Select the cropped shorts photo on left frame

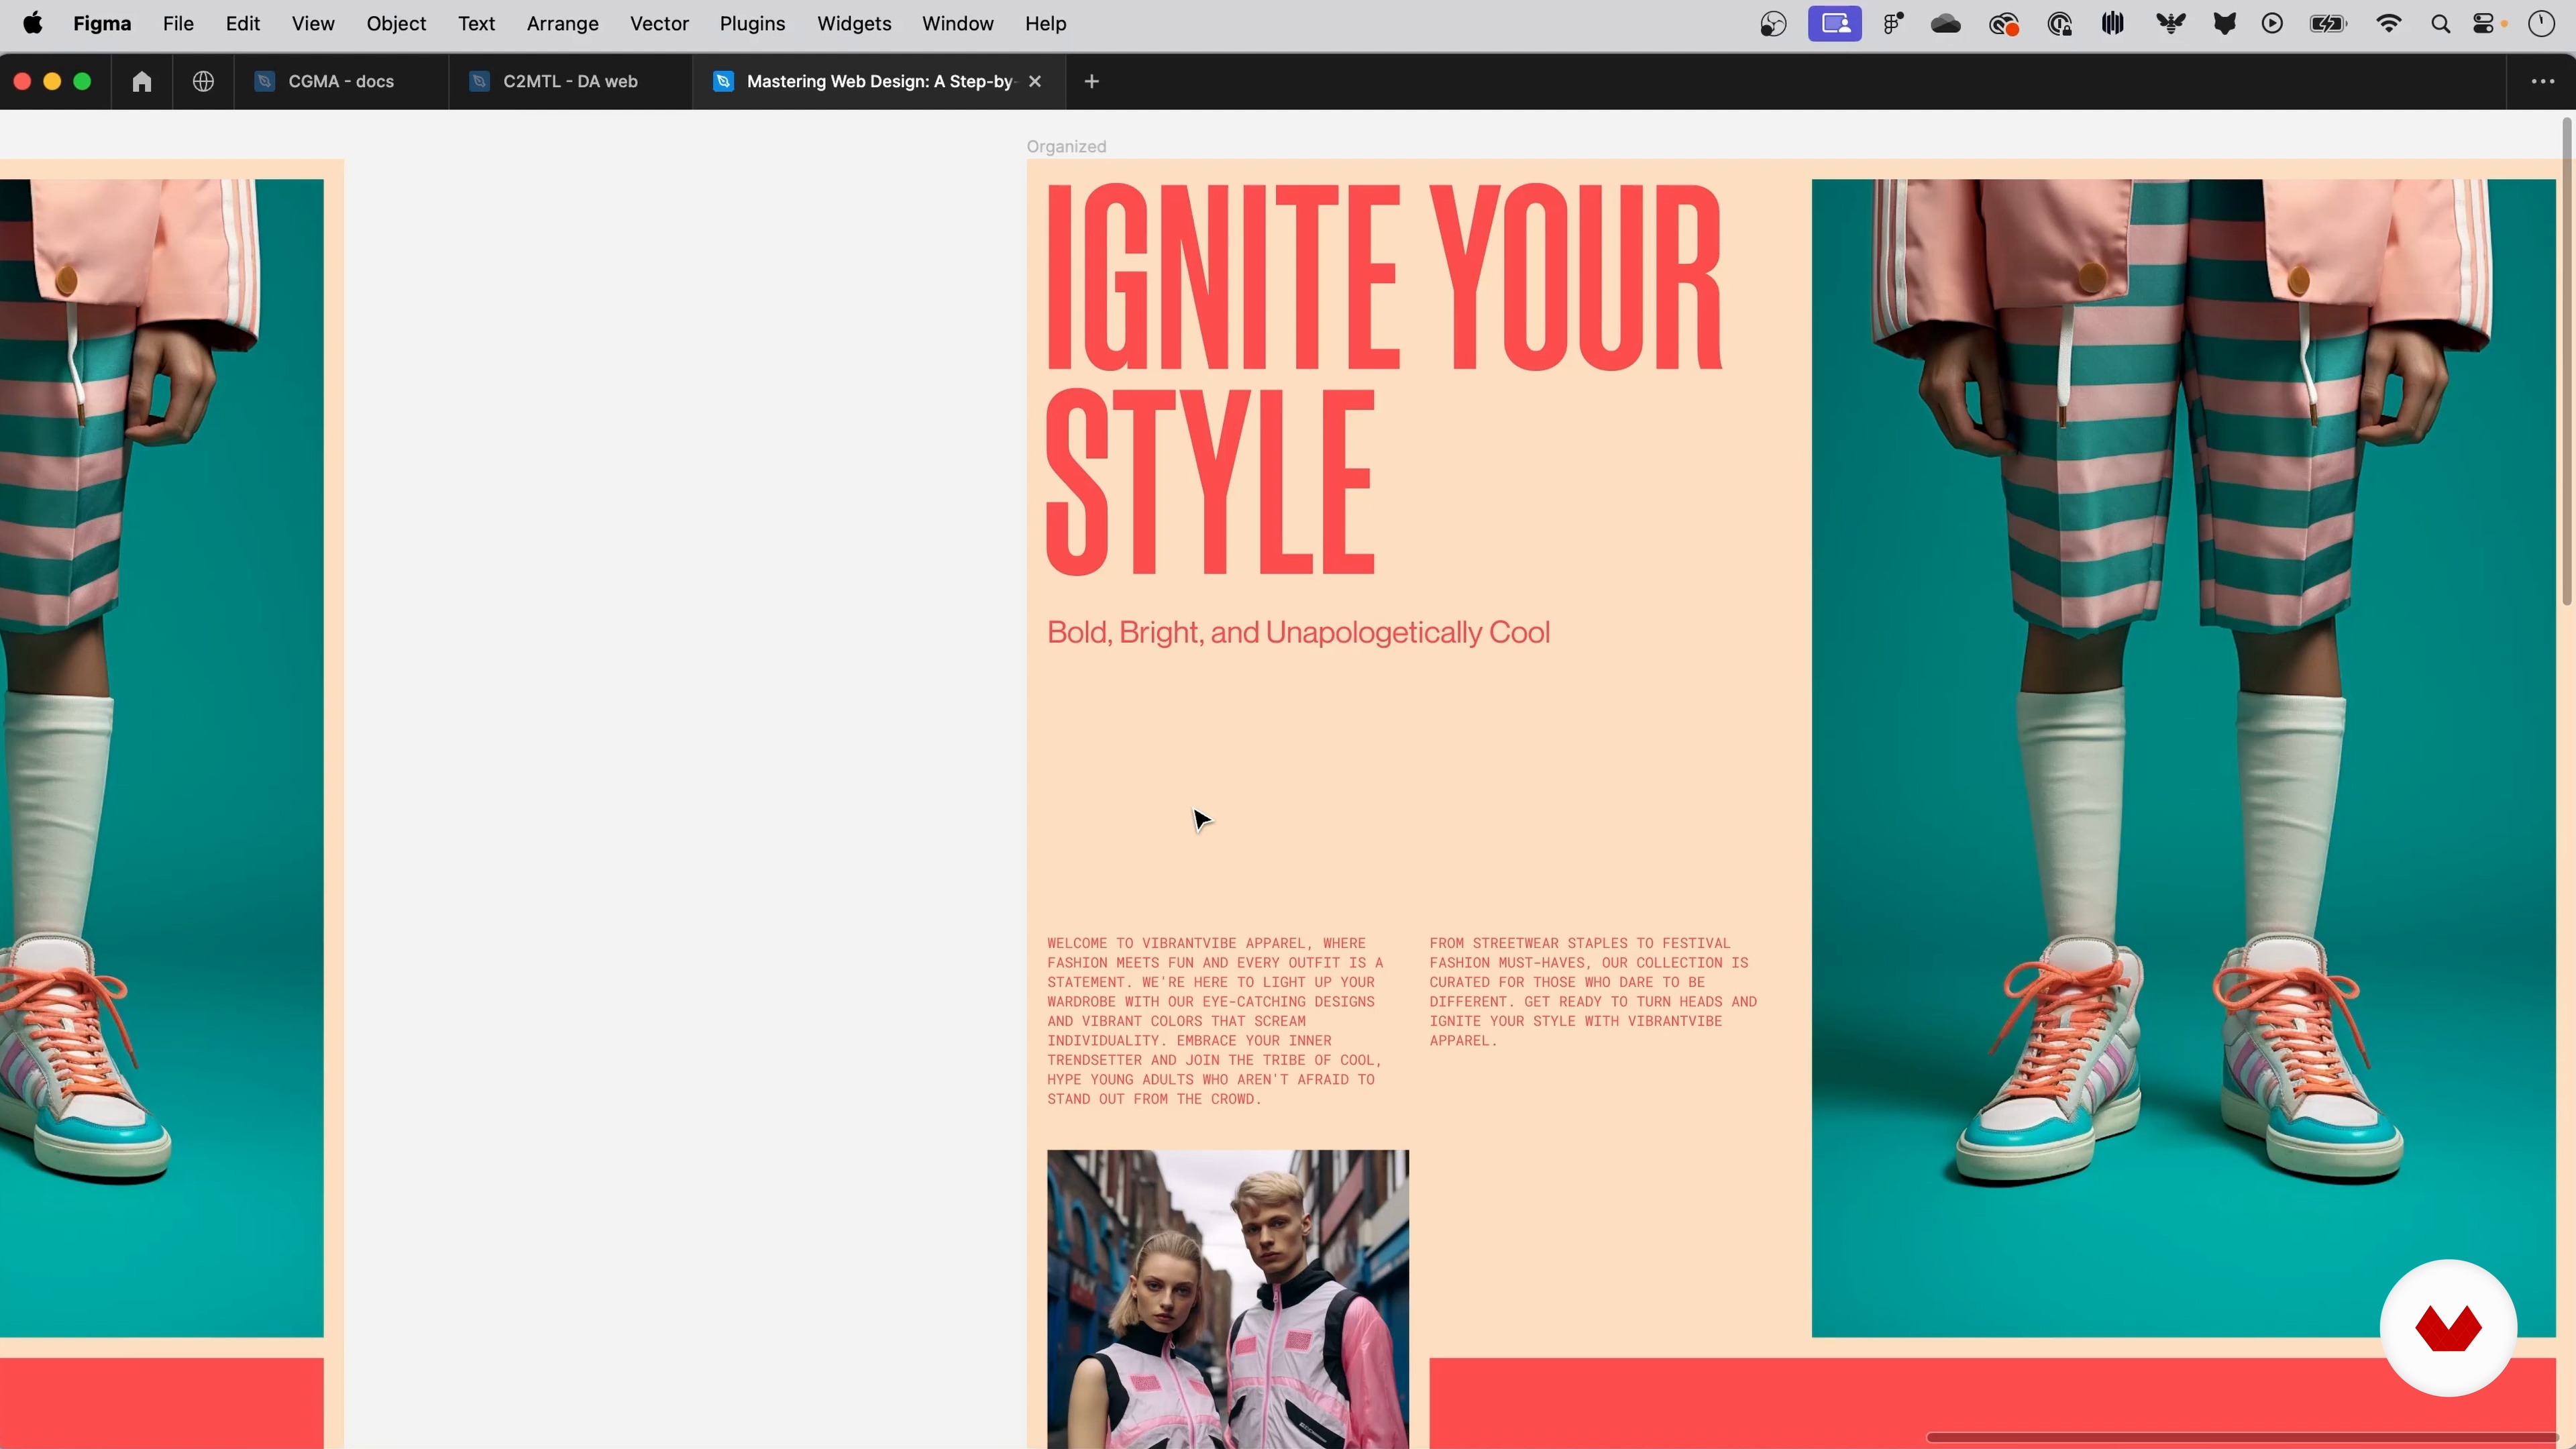pyautogui.click(x=161, y=758)
